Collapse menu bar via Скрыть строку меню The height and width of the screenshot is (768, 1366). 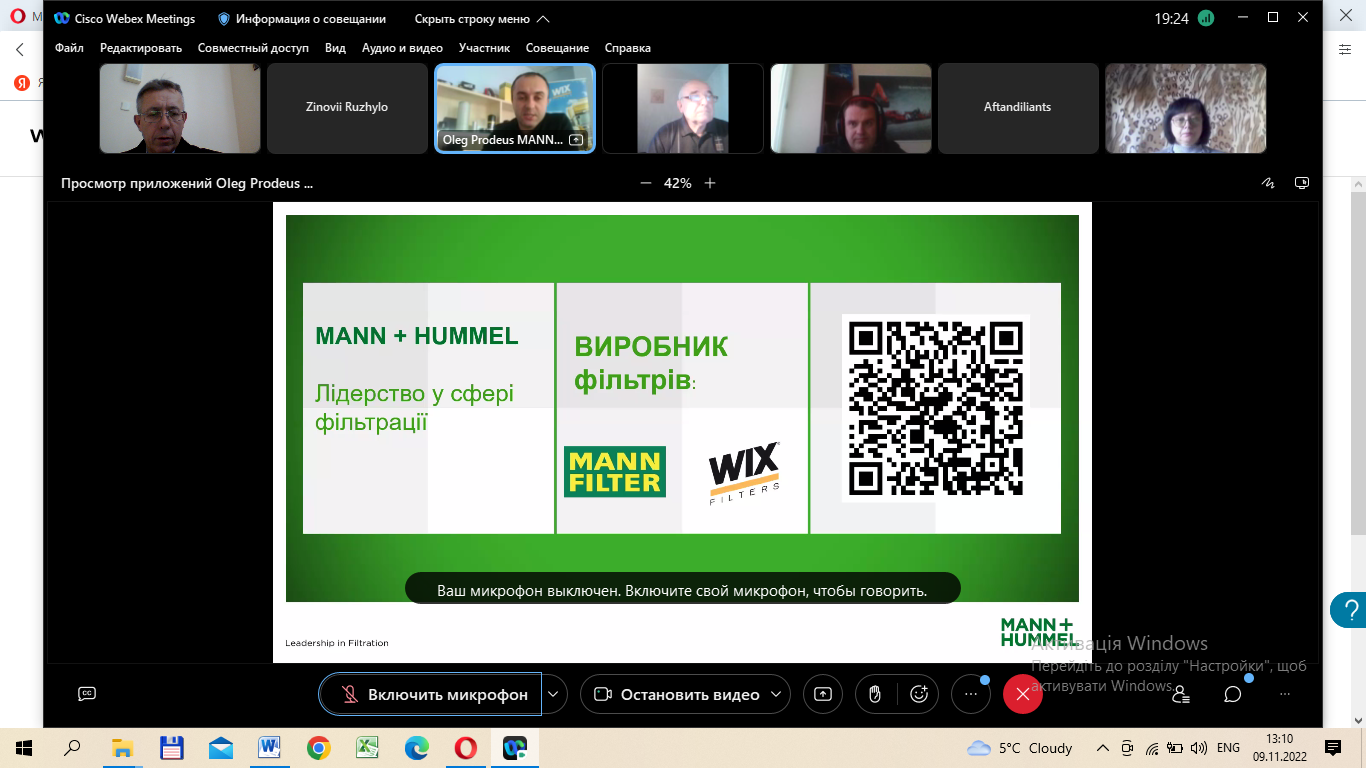click(482, 19)
